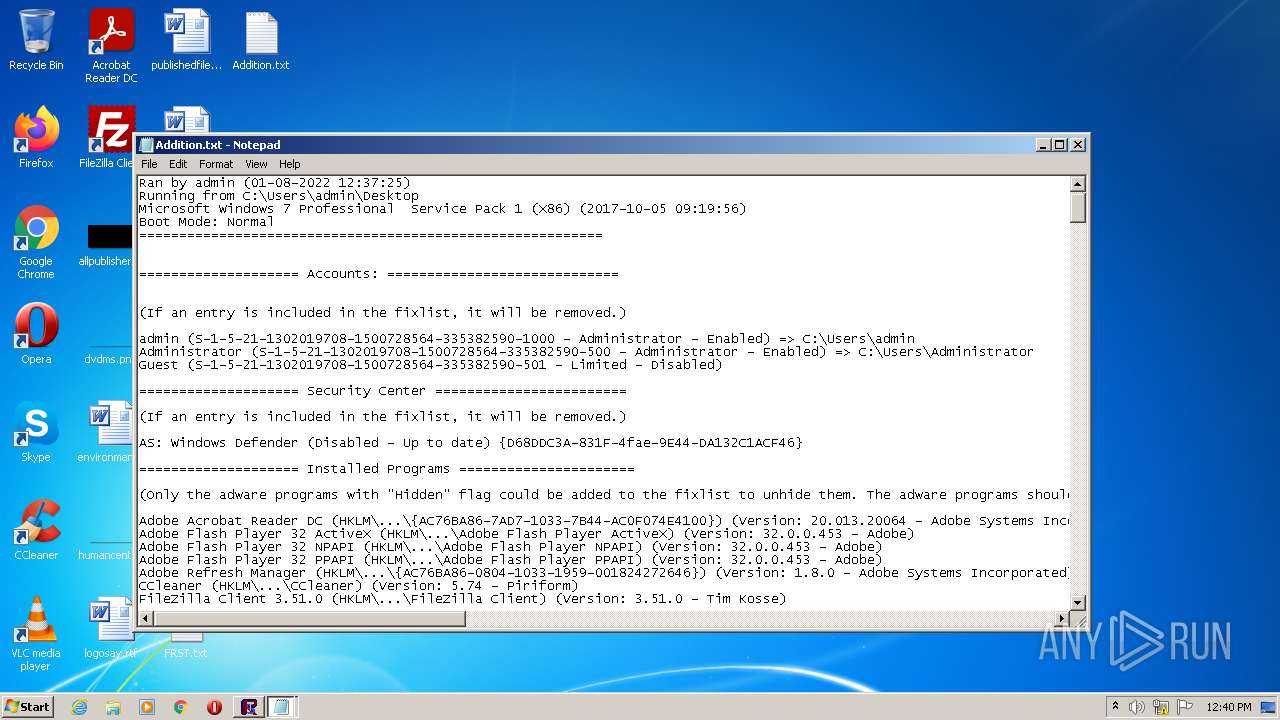Click the horizontal scrollbar thumb in Notepad
This screenshot has height=720, width=1280.
[x=310, y=618]
